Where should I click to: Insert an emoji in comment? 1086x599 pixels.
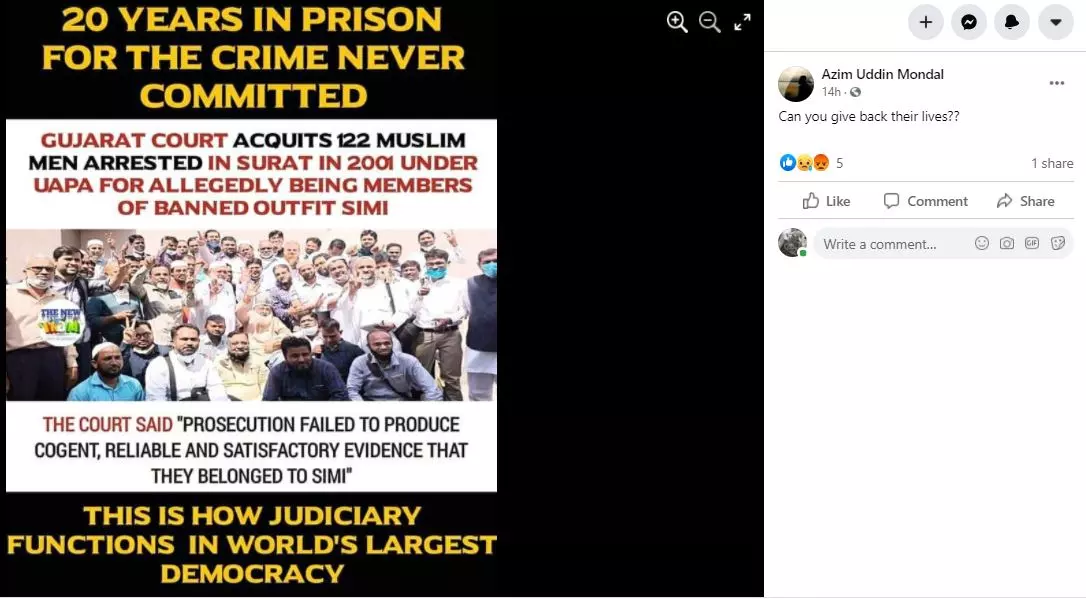click(981, 243)
